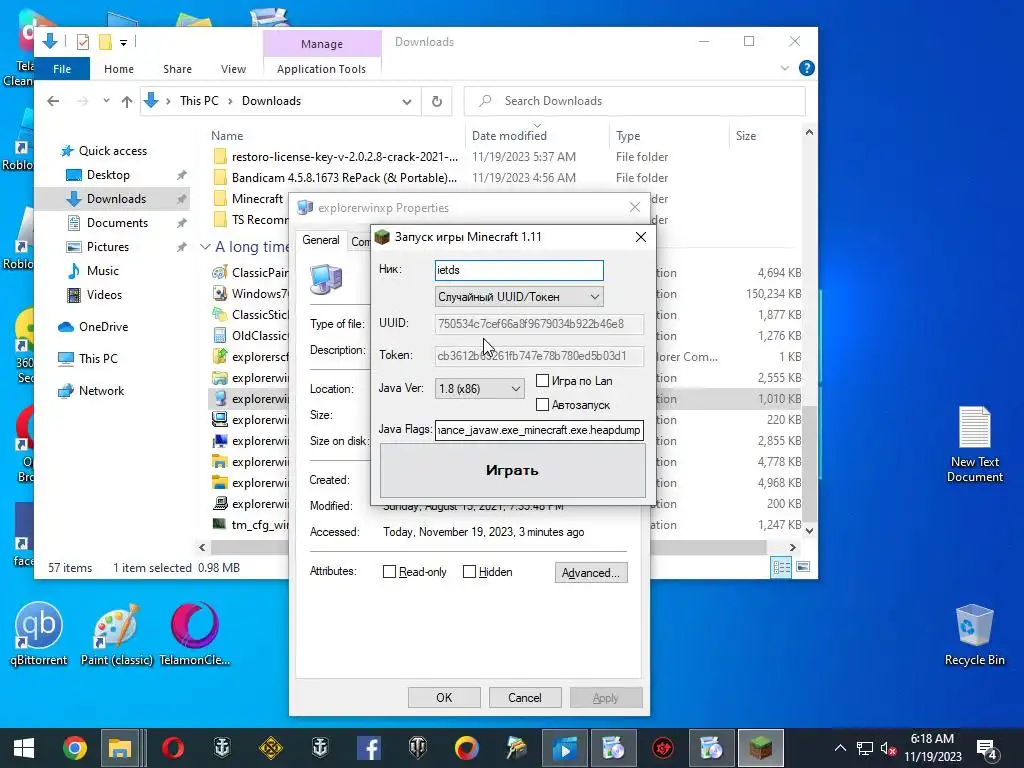The height and width of the screenshot is (768, 1024).
Task: Click horizontal scrollbar right arrow
Action: [792, 547]
